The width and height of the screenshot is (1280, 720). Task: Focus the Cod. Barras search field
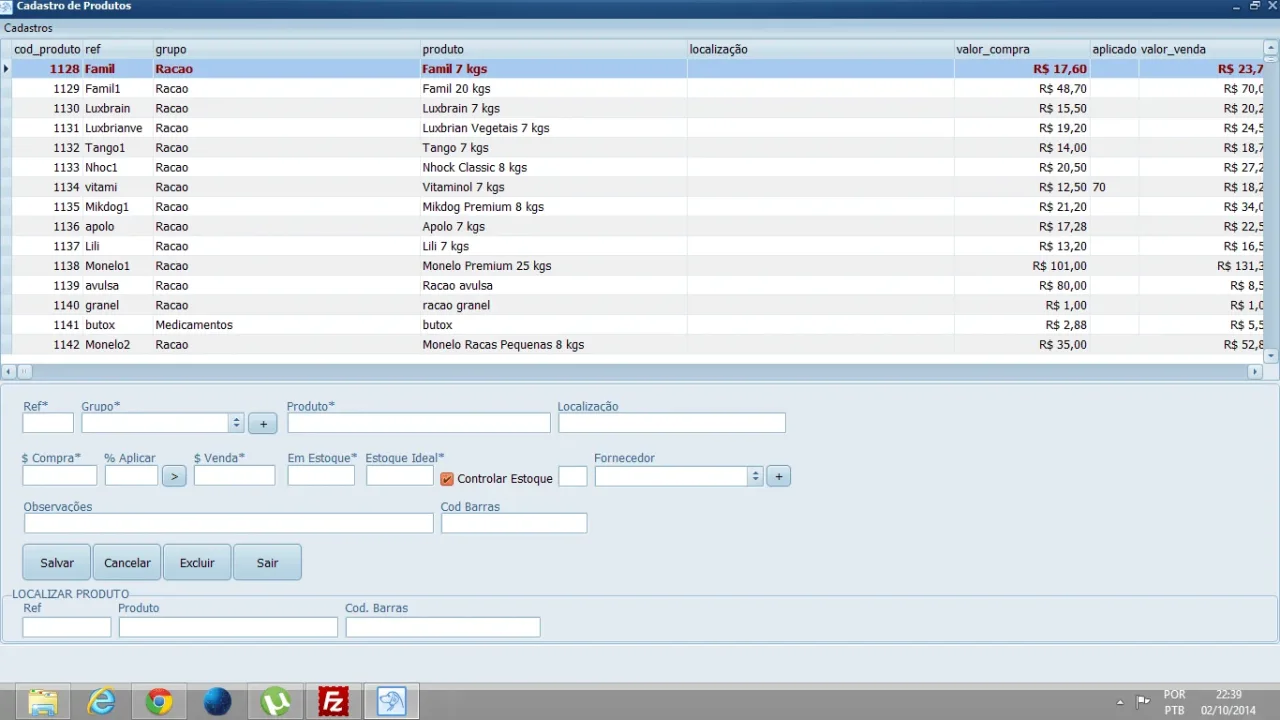443,627
